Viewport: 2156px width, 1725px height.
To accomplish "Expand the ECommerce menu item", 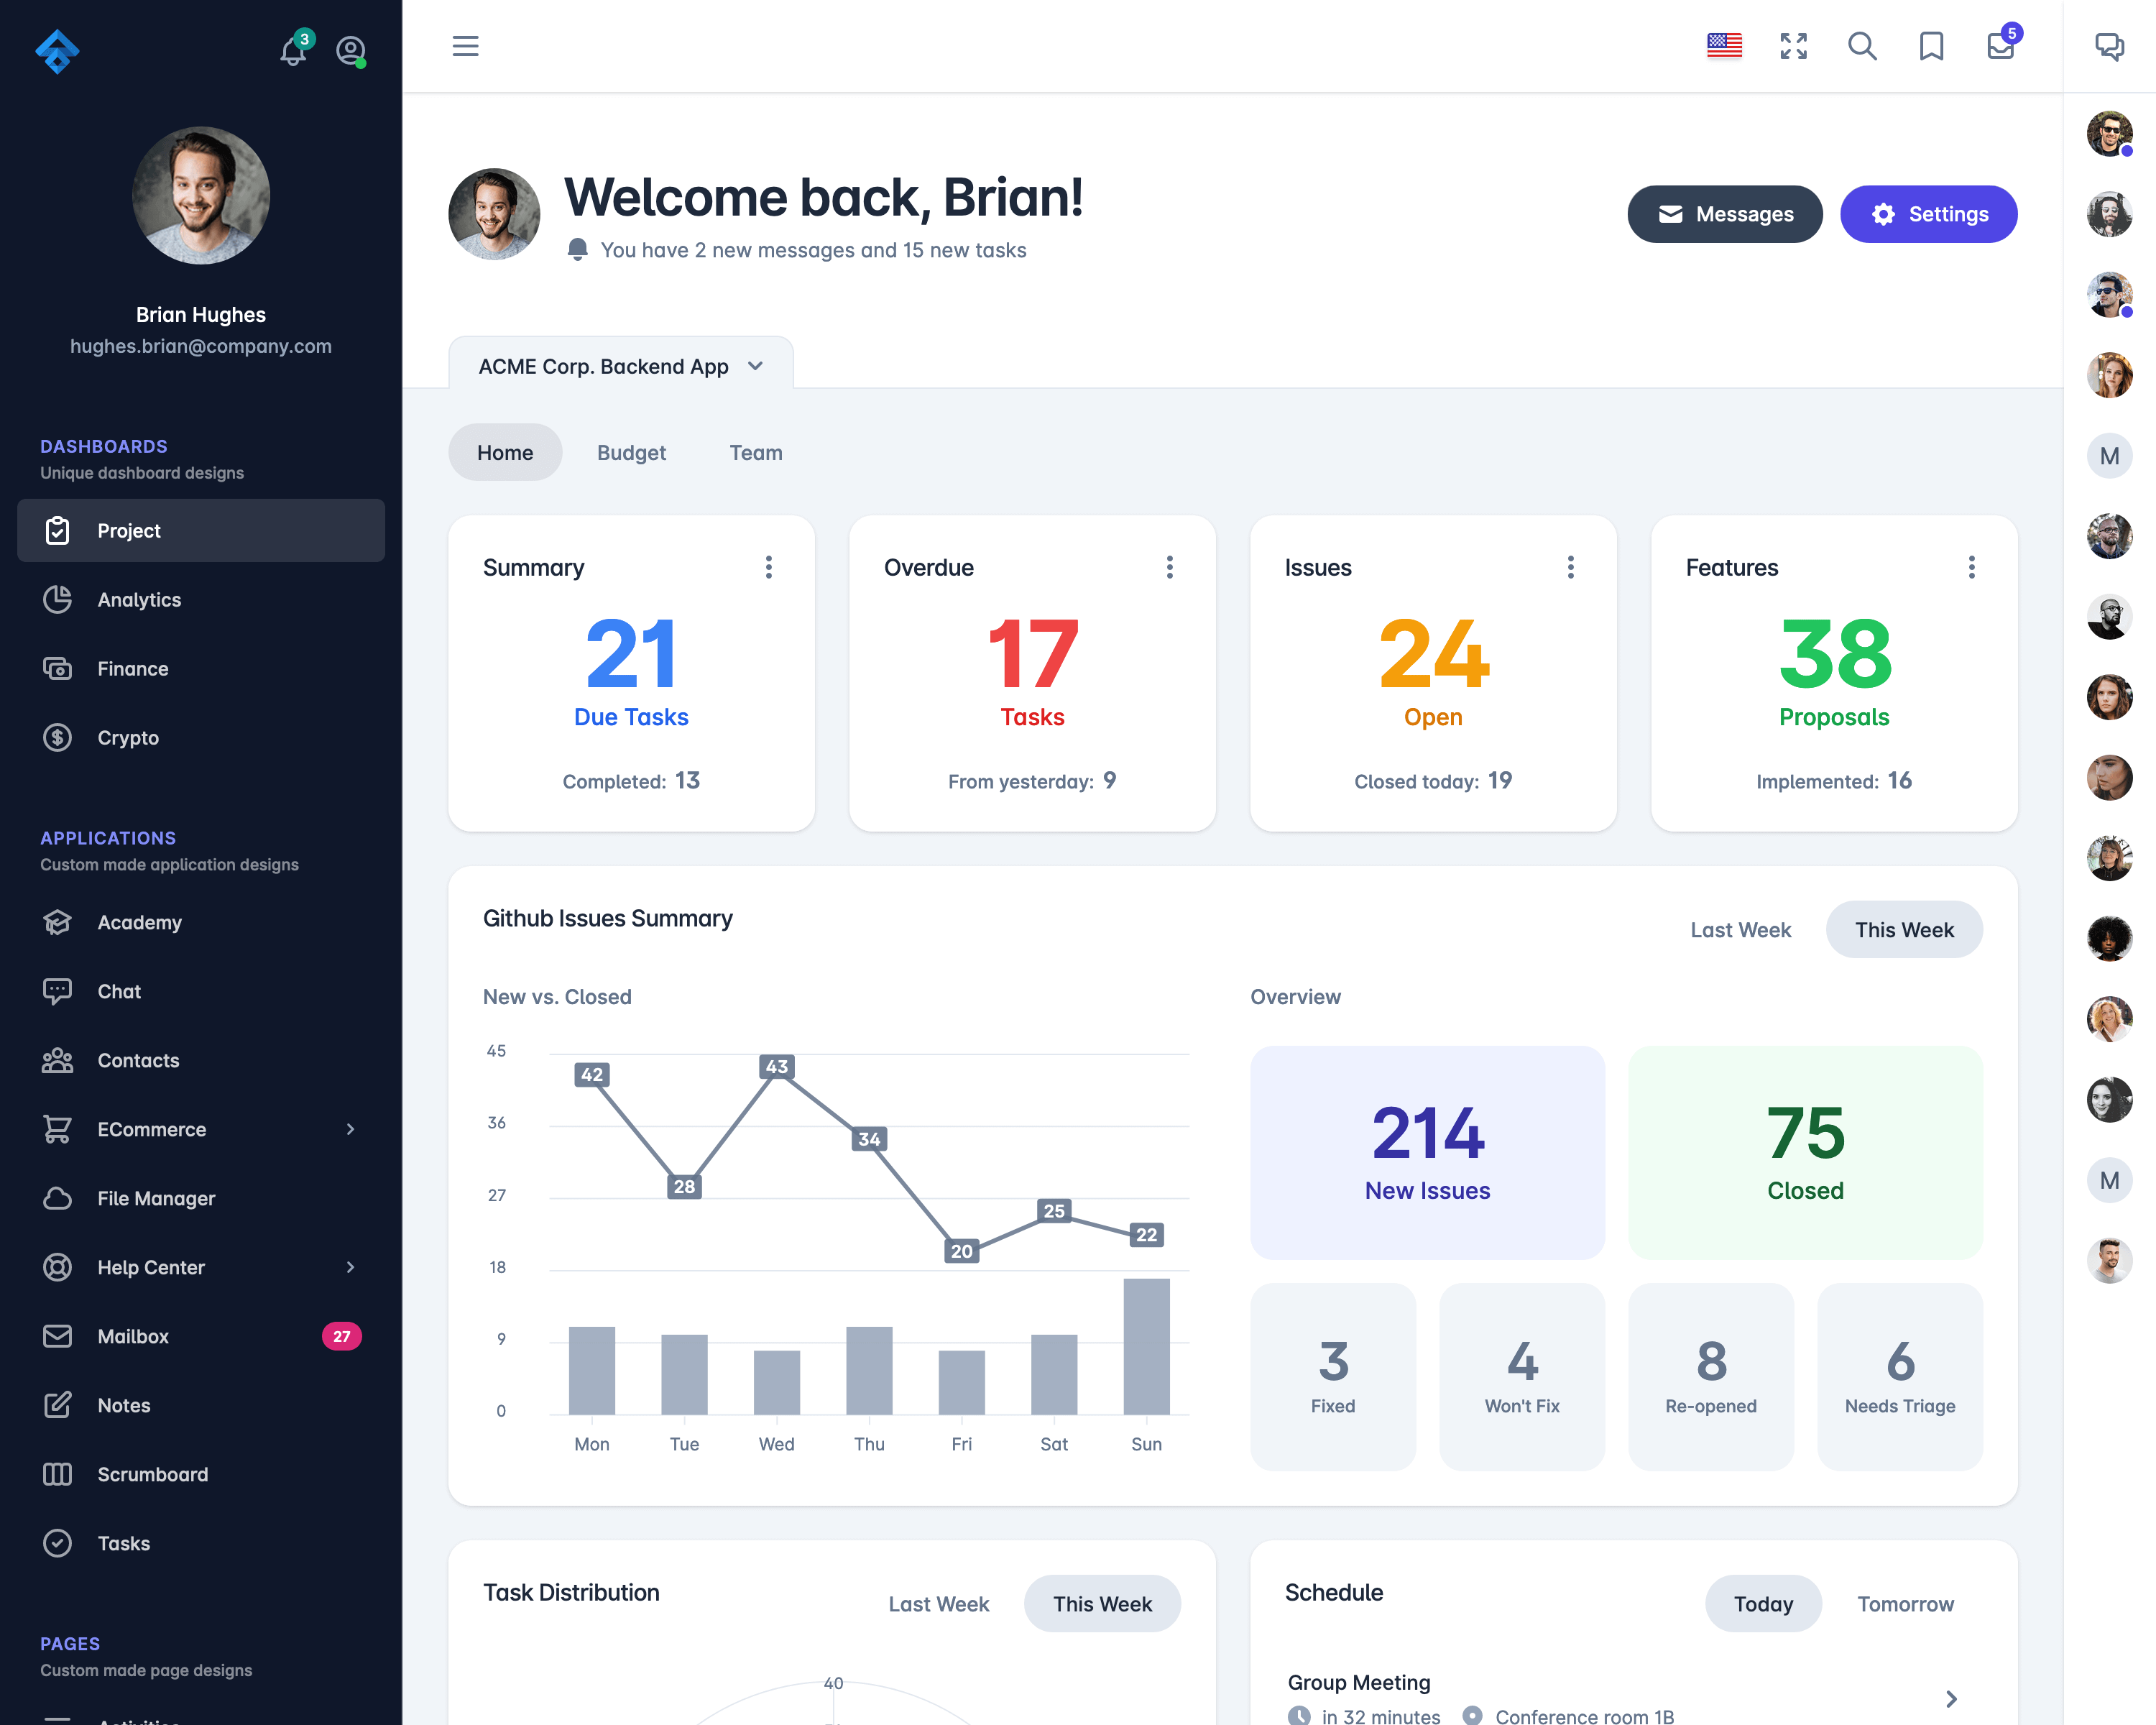I will [199, 1128].
